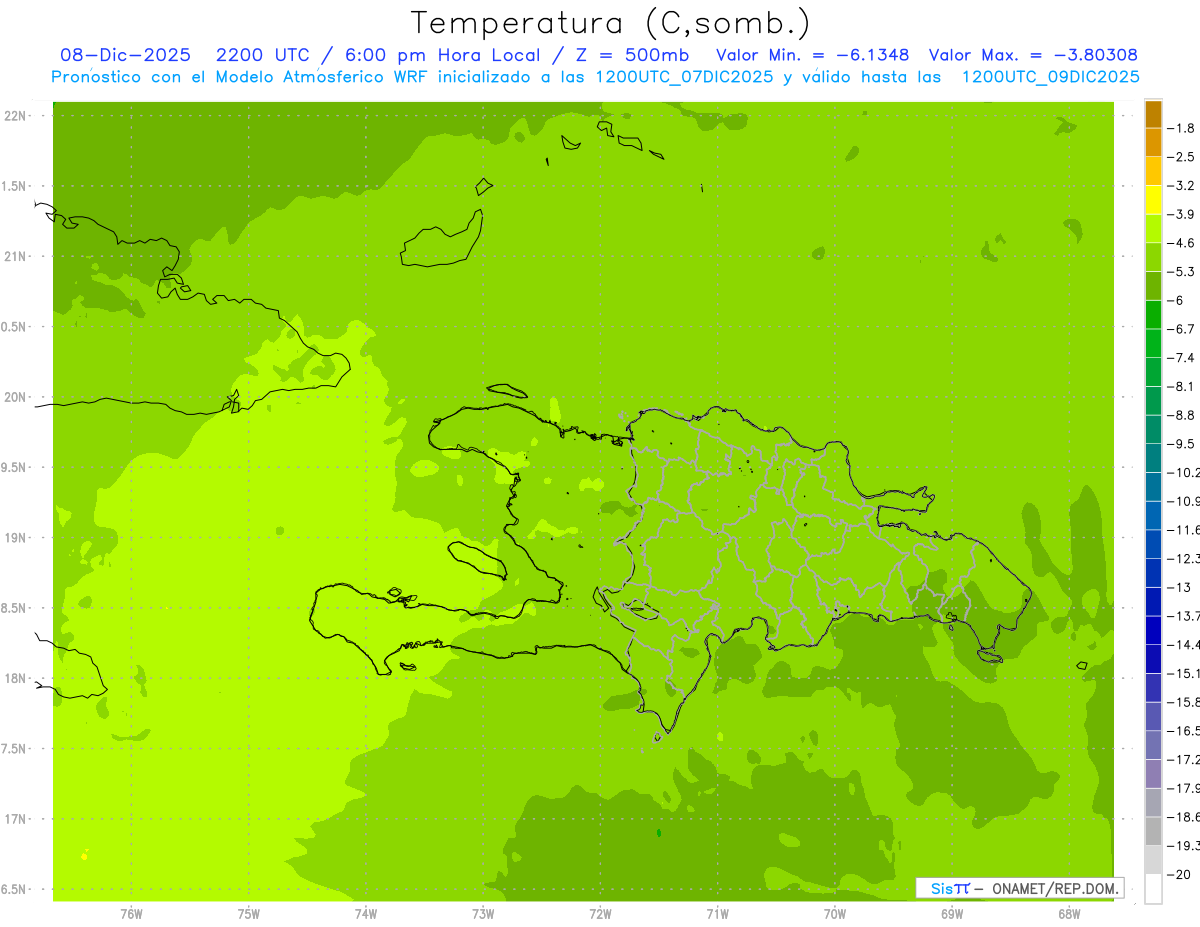Click the "-20" color bar label
The width and height of the screenshot is (1200, 927).
(1179, 874)
